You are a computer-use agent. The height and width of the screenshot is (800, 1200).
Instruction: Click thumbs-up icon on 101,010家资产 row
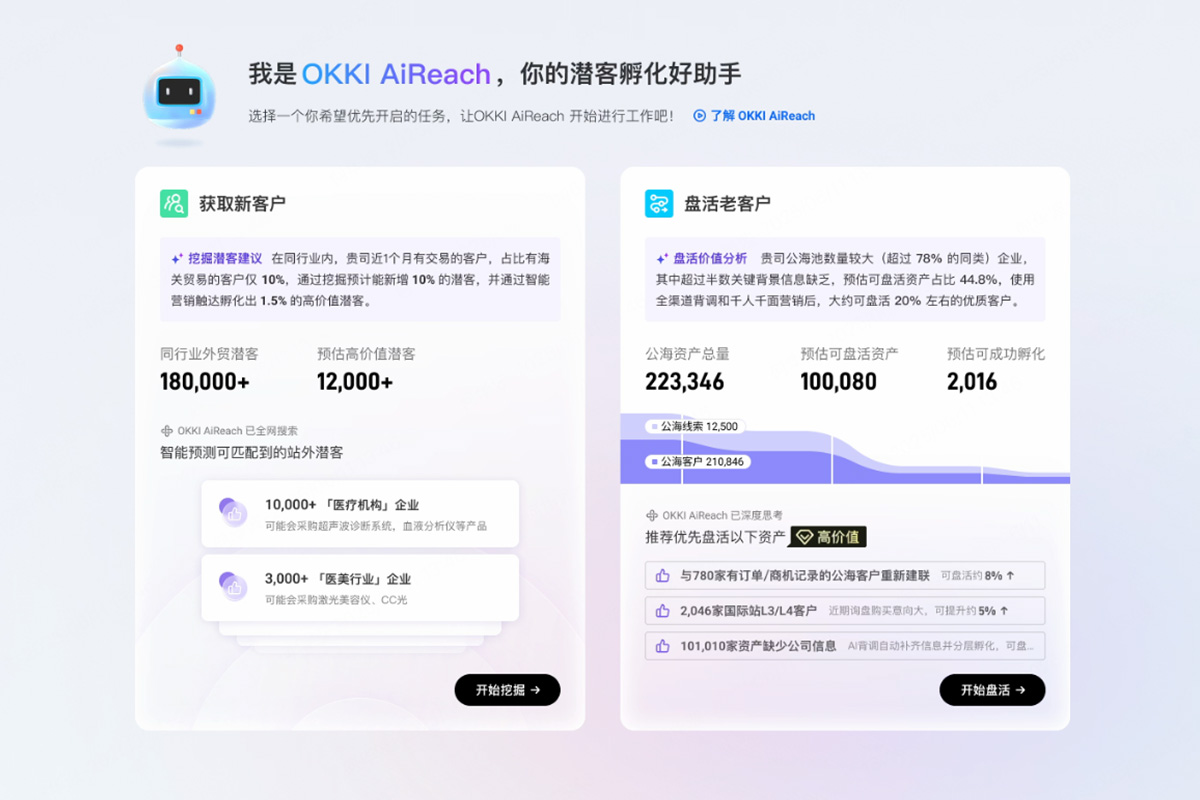[662, 646]
